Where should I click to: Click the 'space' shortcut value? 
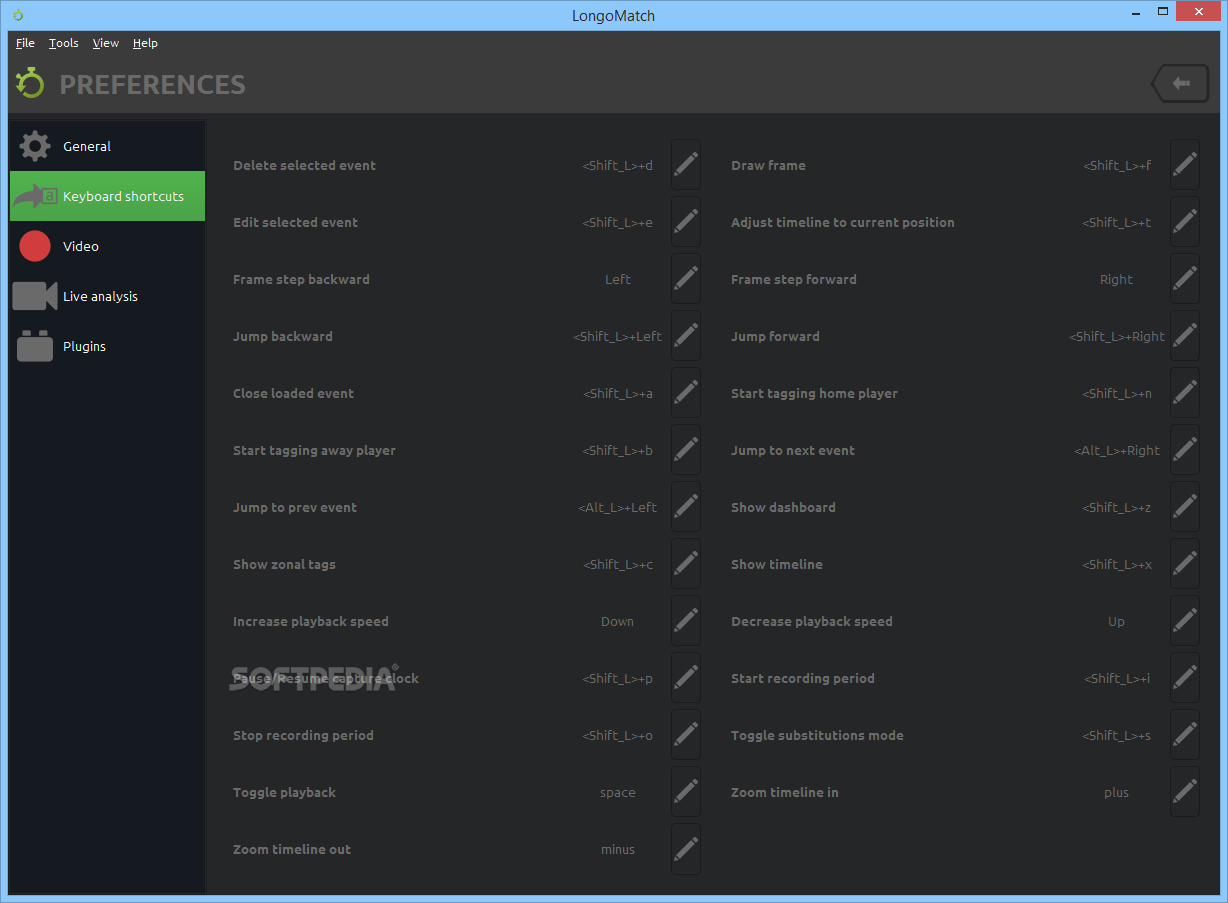[617, 793]
